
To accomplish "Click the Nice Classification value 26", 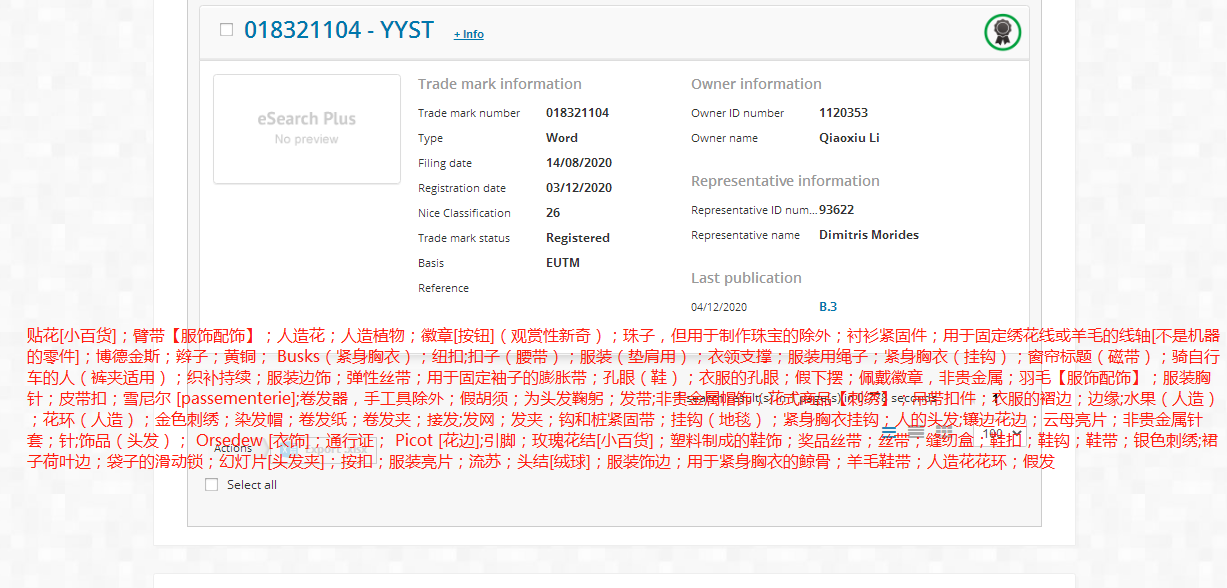I will tap(553, 213).
